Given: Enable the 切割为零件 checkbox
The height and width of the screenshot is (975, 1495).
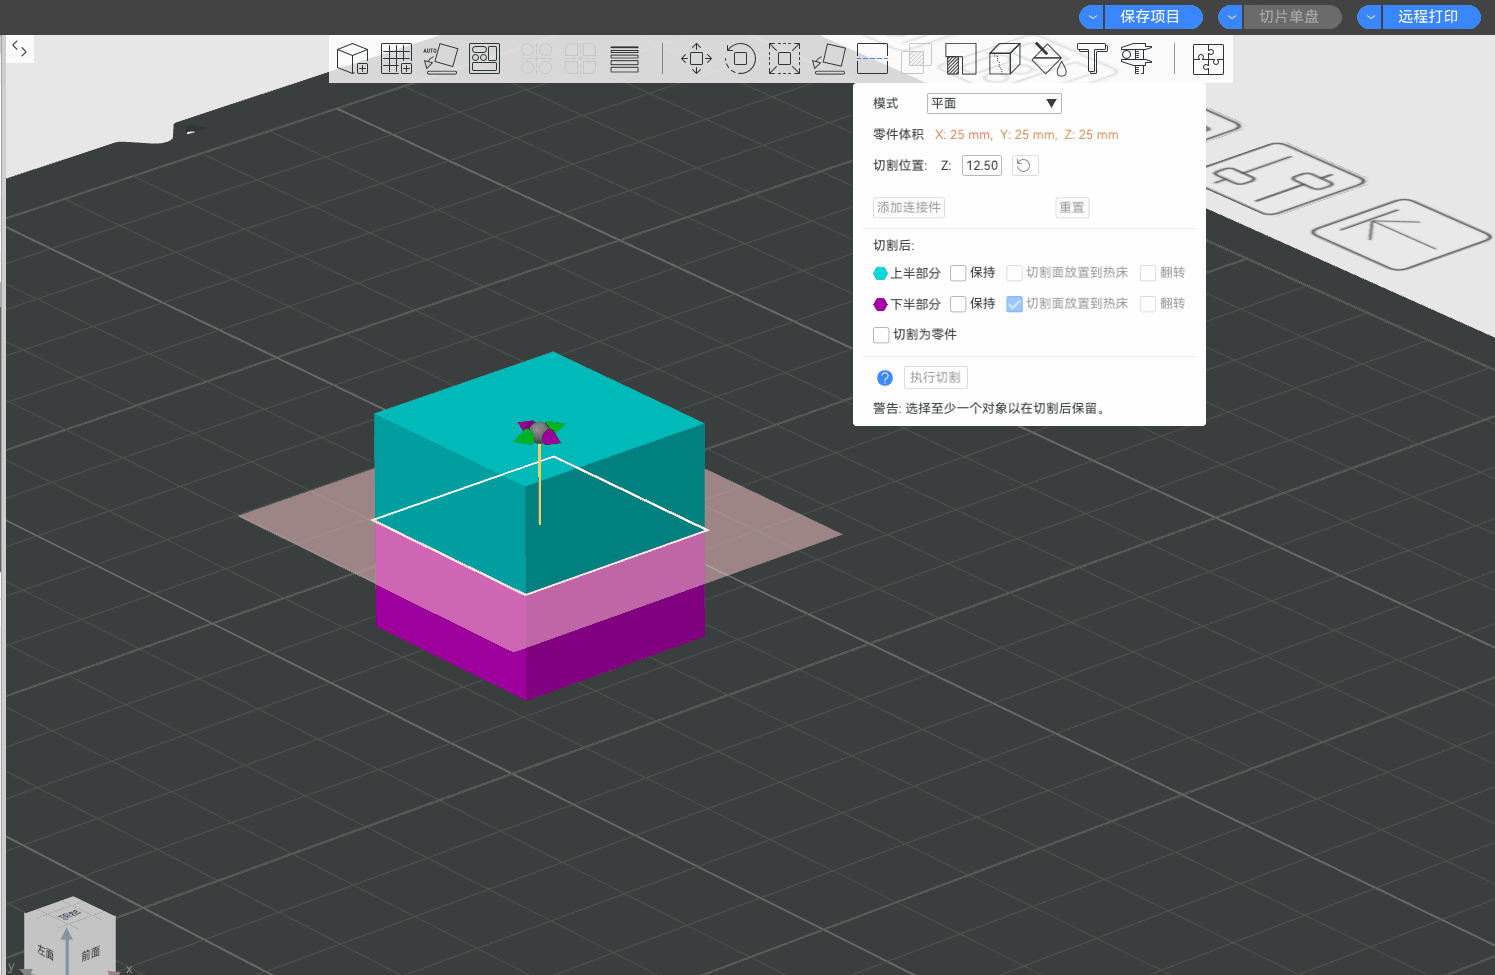Looking at the screenshot, I should [x=881, y=335].
